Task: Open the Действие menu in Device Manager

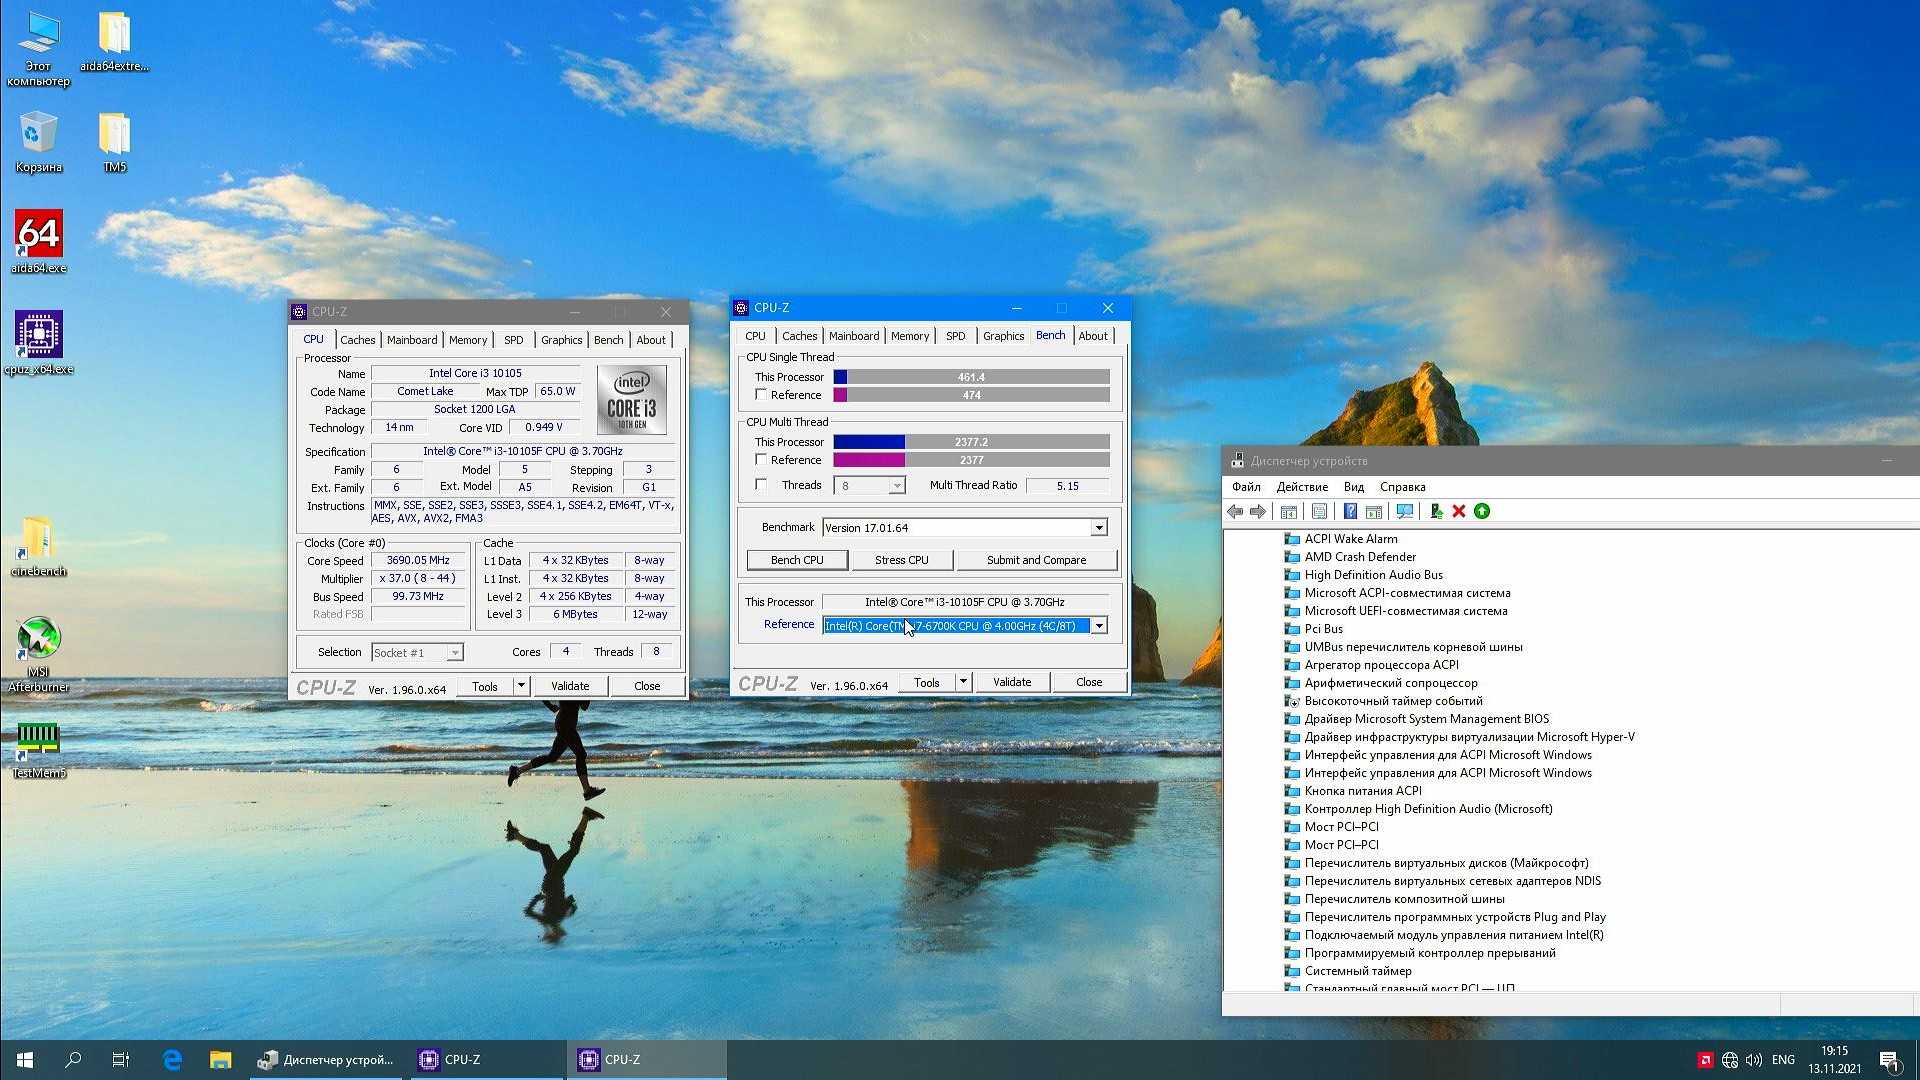Action: coord(1301,487)
